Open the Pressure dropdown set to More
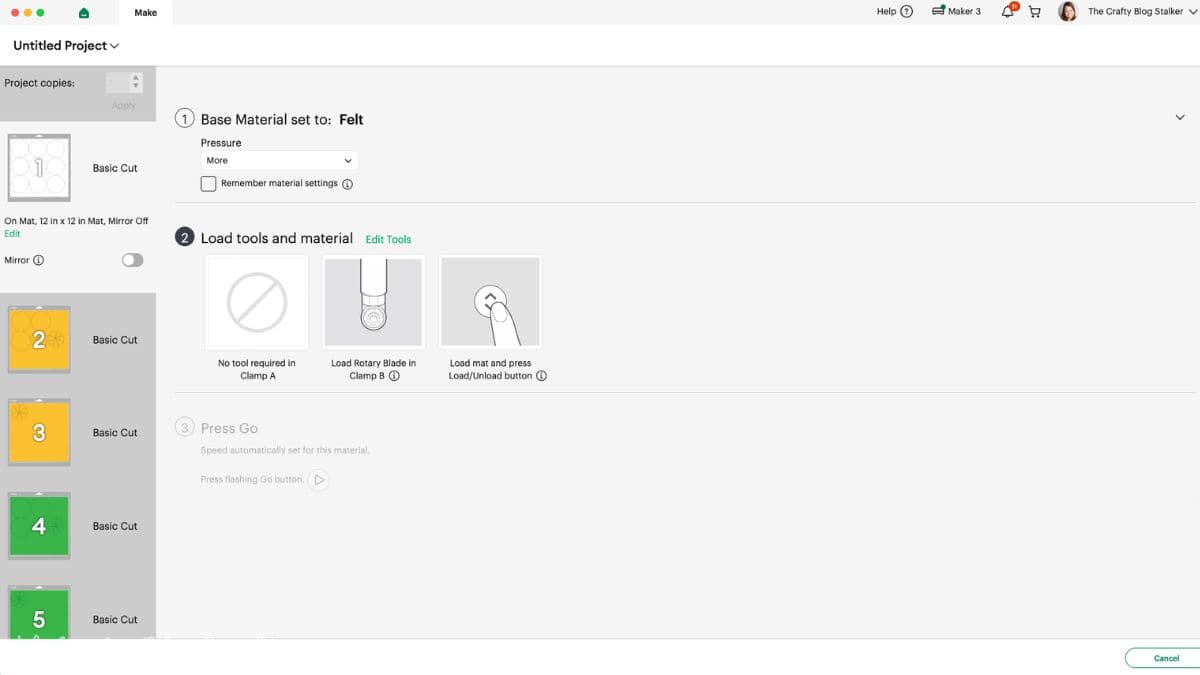Viewport: 1200px width, 675px height. pyautogui.click(x=279, y=160)
